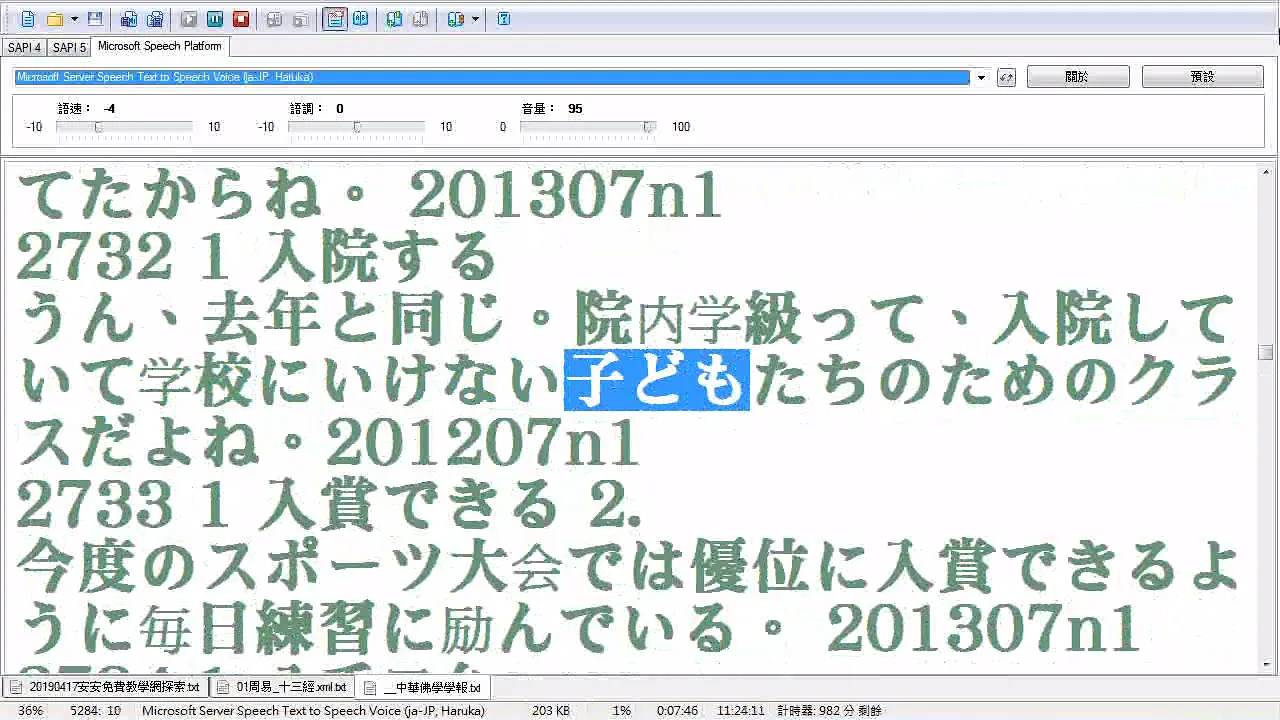Open the 20190417安安免費教學網探索.txt document tab
Screen dimensions: 1280x720
tap(105, 687)
